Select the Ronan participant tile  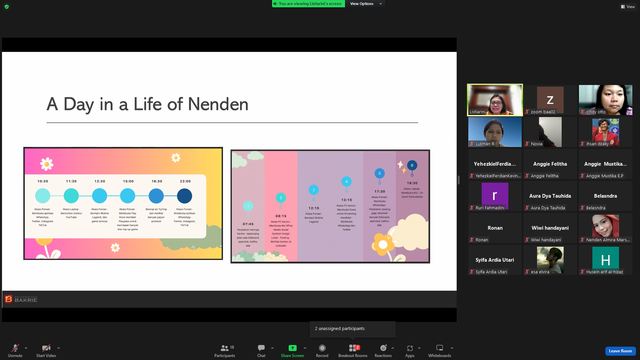[x=495, y=228]
